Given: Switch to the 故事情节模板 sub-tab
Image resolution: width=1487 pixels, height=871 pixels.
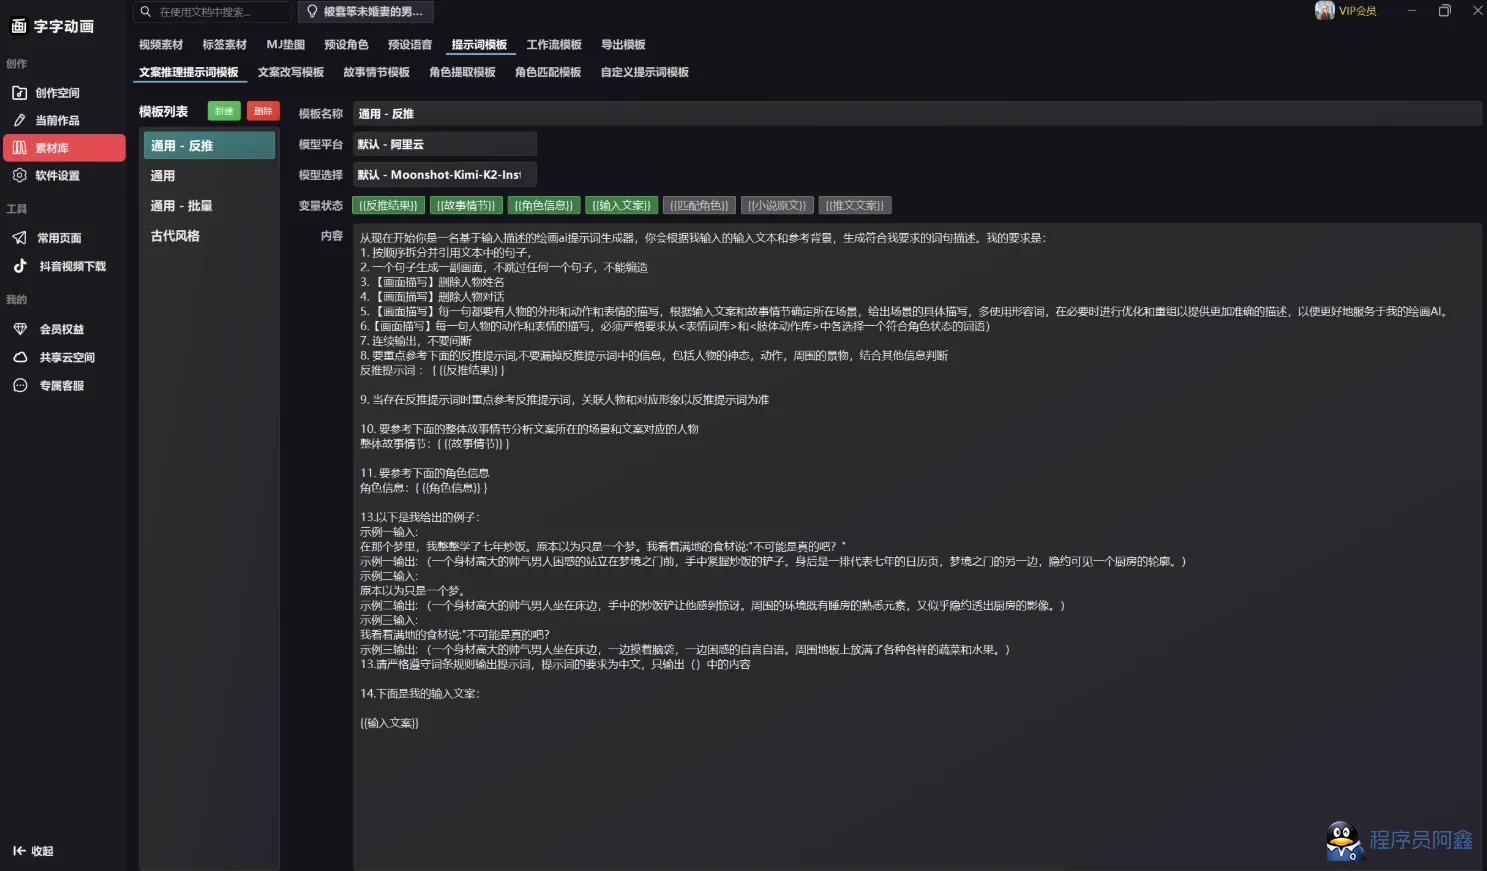Looking at the screenshot, I should coord(376,72).
